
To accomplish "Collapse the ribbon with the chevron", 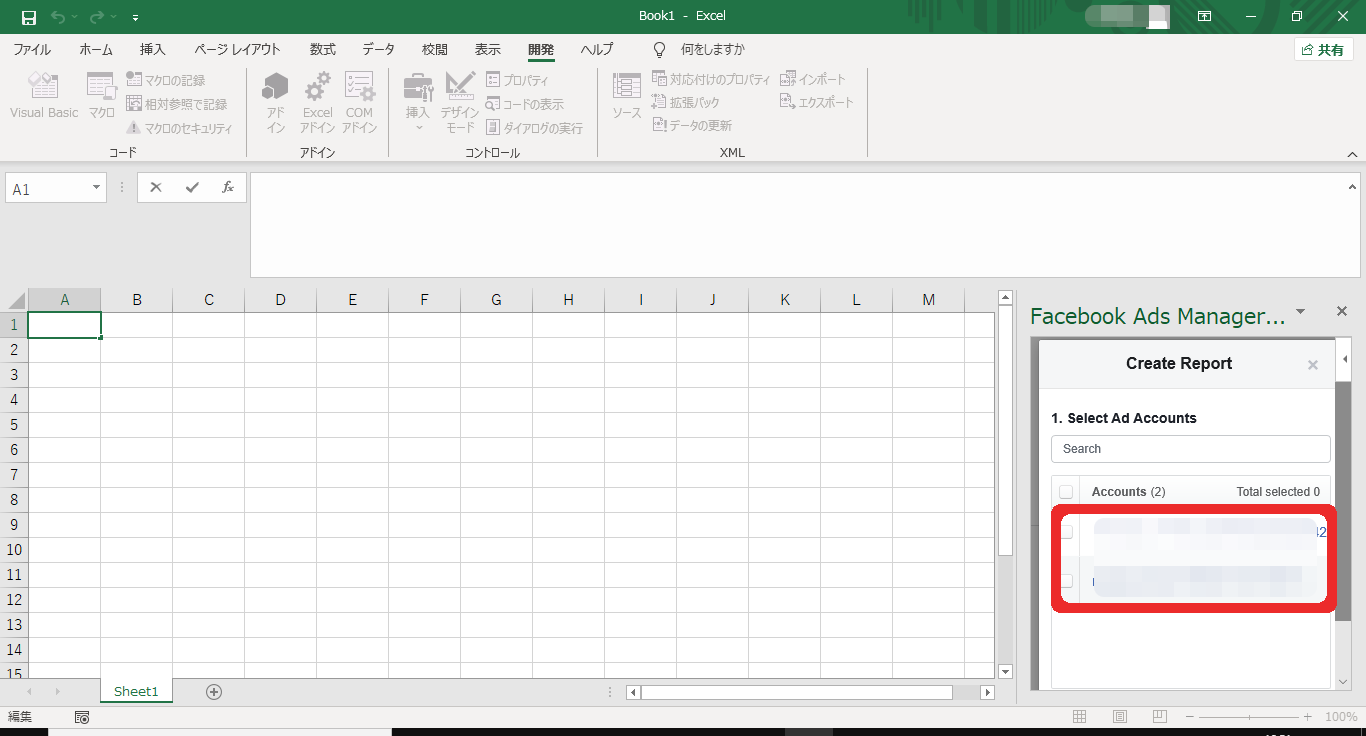I will pyautogui.click(x=1352, y=154).
